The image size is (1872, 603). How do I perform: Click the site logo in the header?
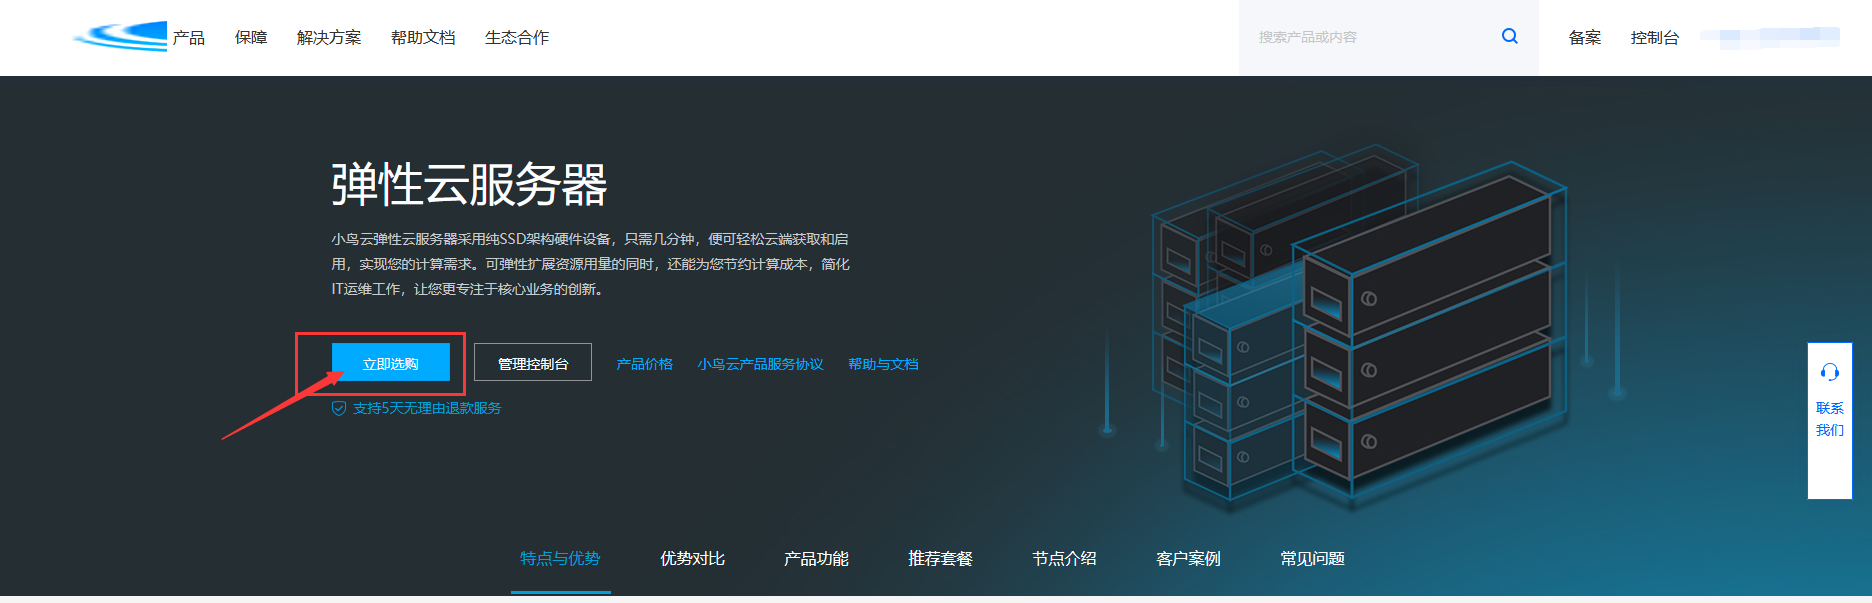[120, 36]
